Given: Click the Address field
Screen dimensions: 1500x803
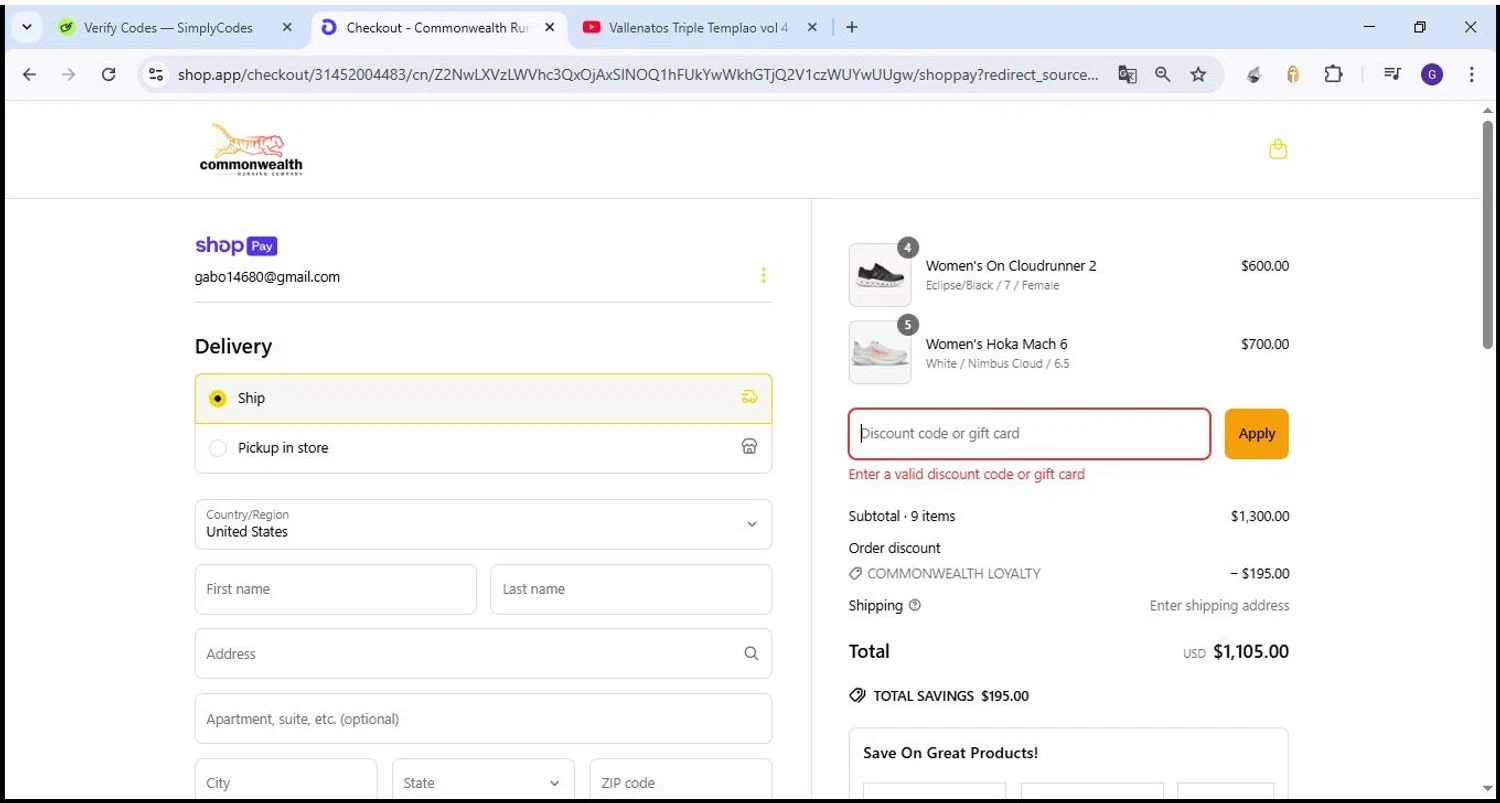Looking at the screenshot, I should coord(483,653).
